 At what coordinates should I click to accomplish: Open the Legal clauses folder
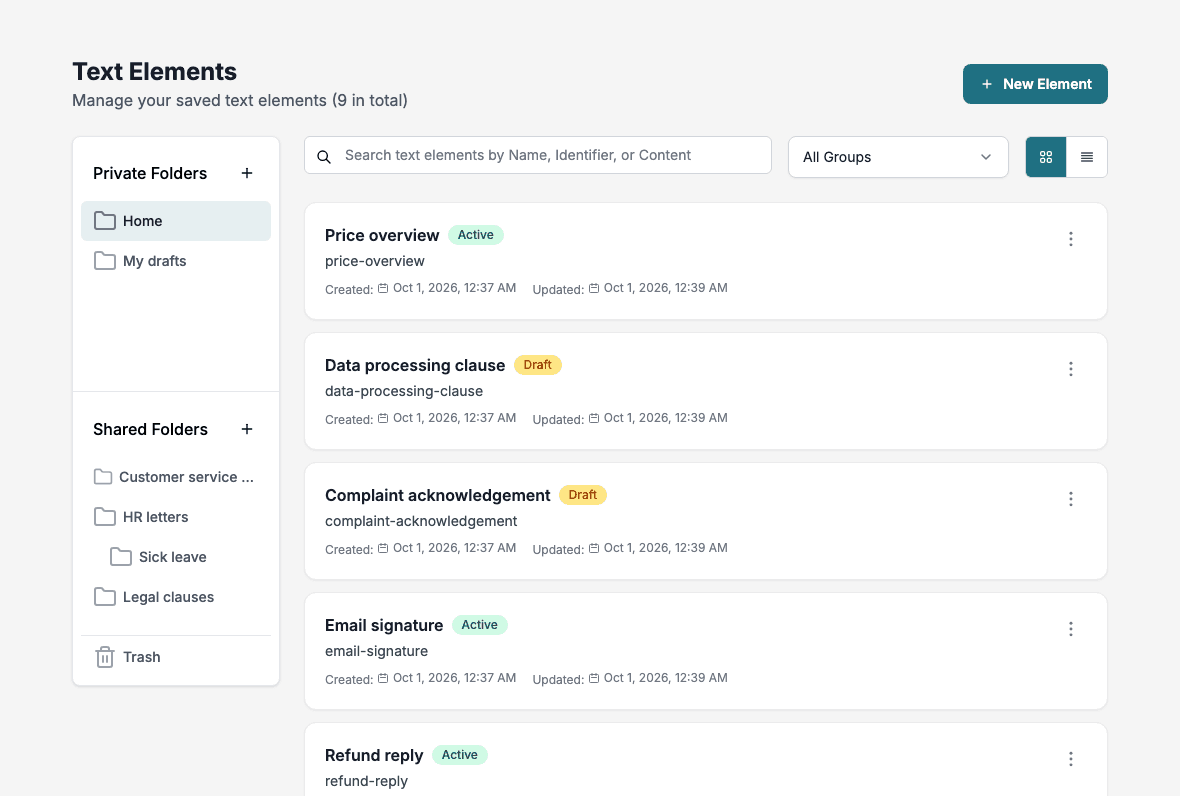176,597
